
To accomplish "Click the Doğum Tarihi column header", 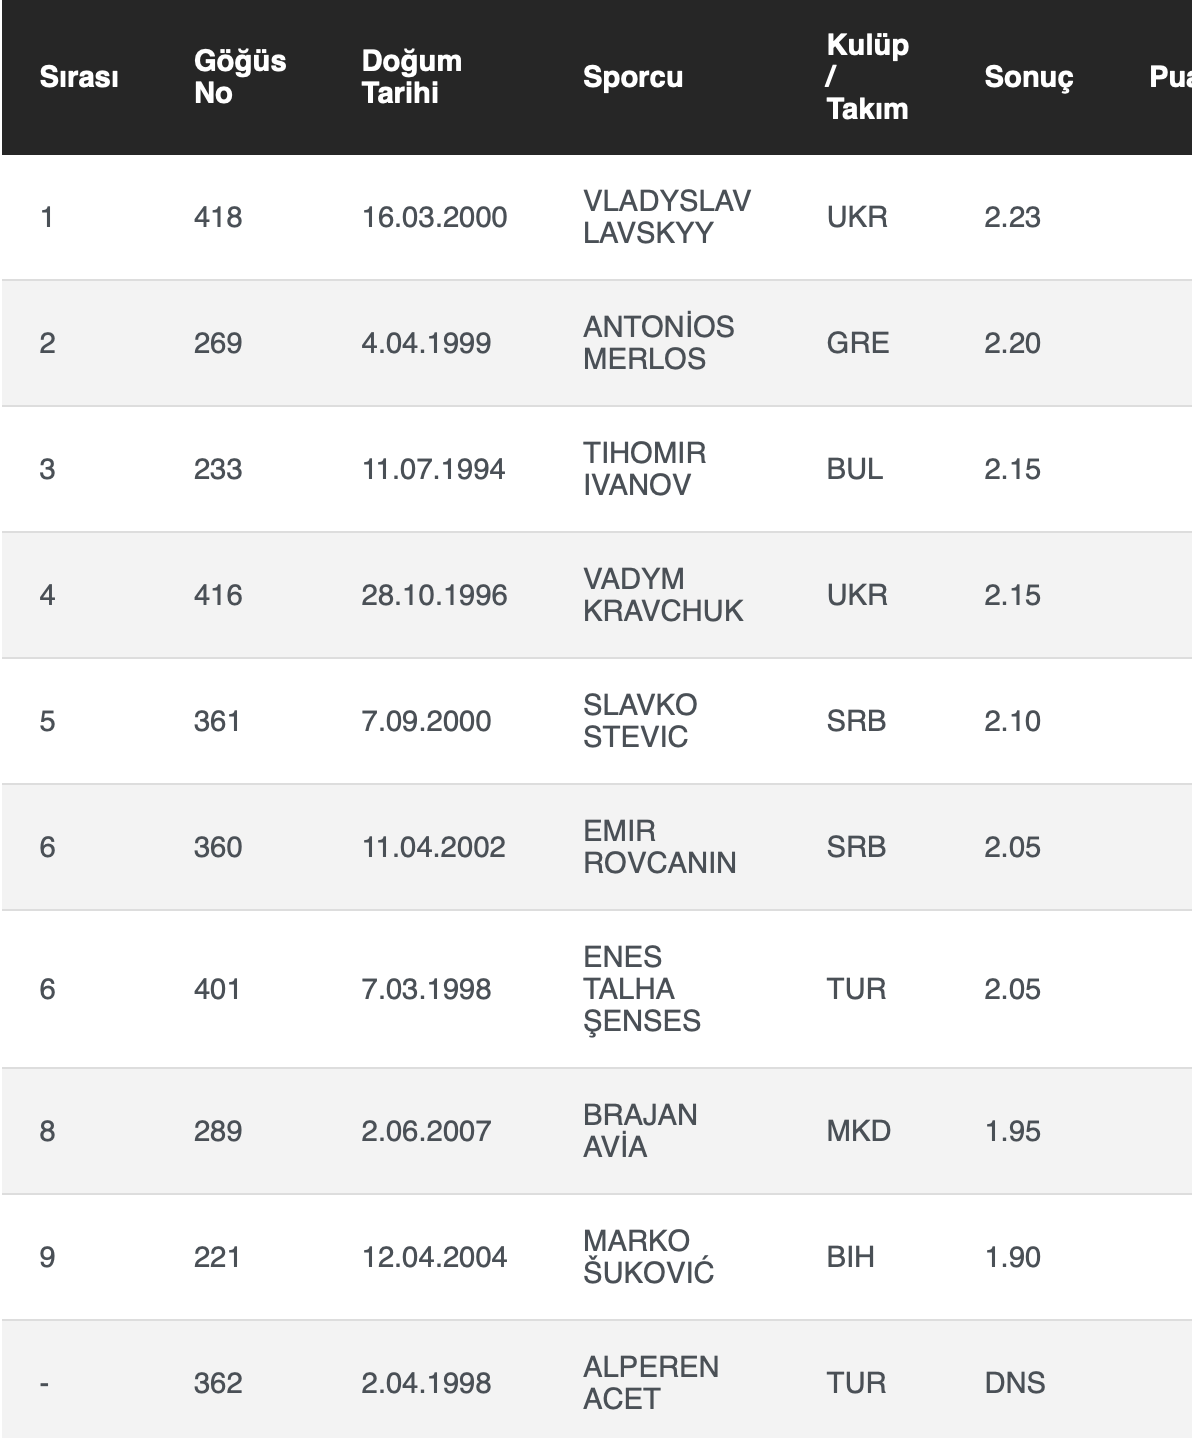I will point(411,77).
